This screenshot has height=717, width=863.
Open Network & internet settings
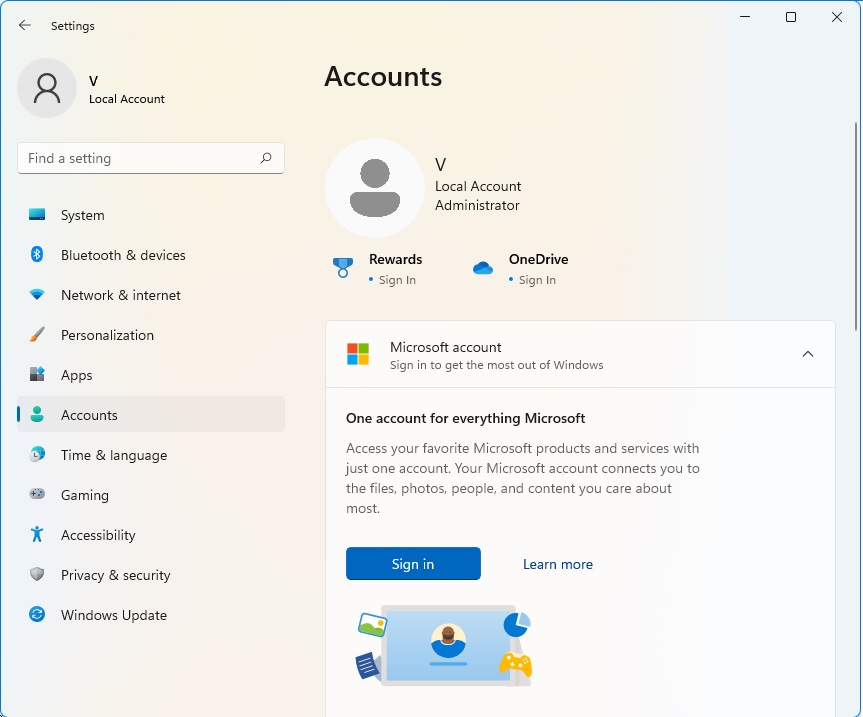click(151, 295)
